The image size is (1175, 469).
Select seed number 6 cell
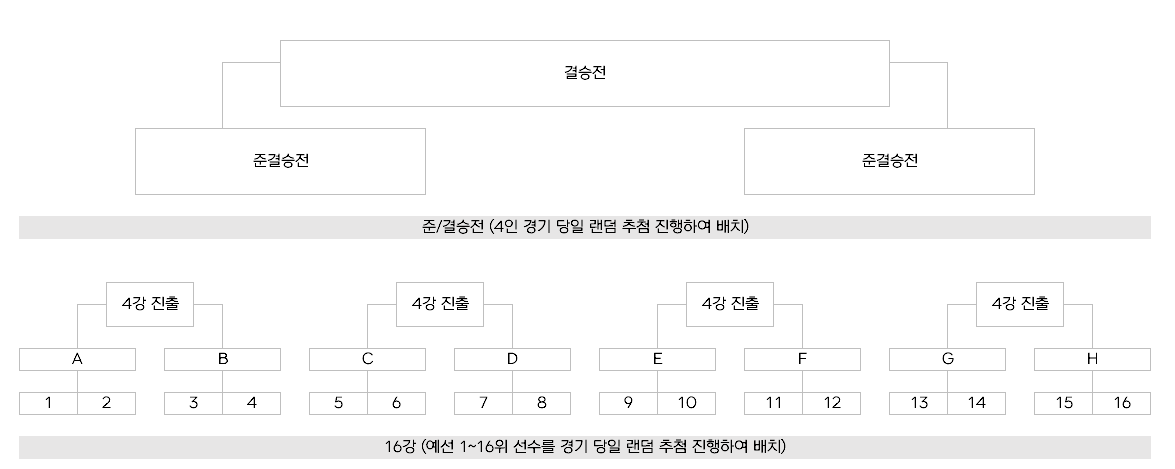coord(396,403)
